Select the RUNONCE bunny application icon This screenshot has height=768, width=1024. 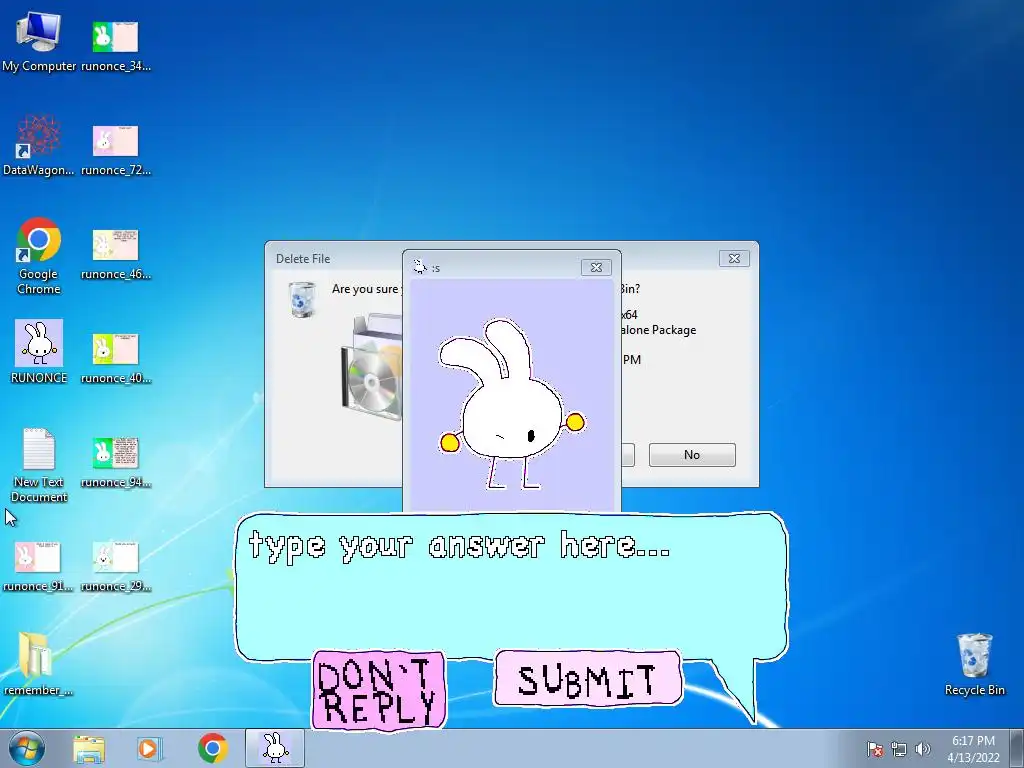(39, 351)
